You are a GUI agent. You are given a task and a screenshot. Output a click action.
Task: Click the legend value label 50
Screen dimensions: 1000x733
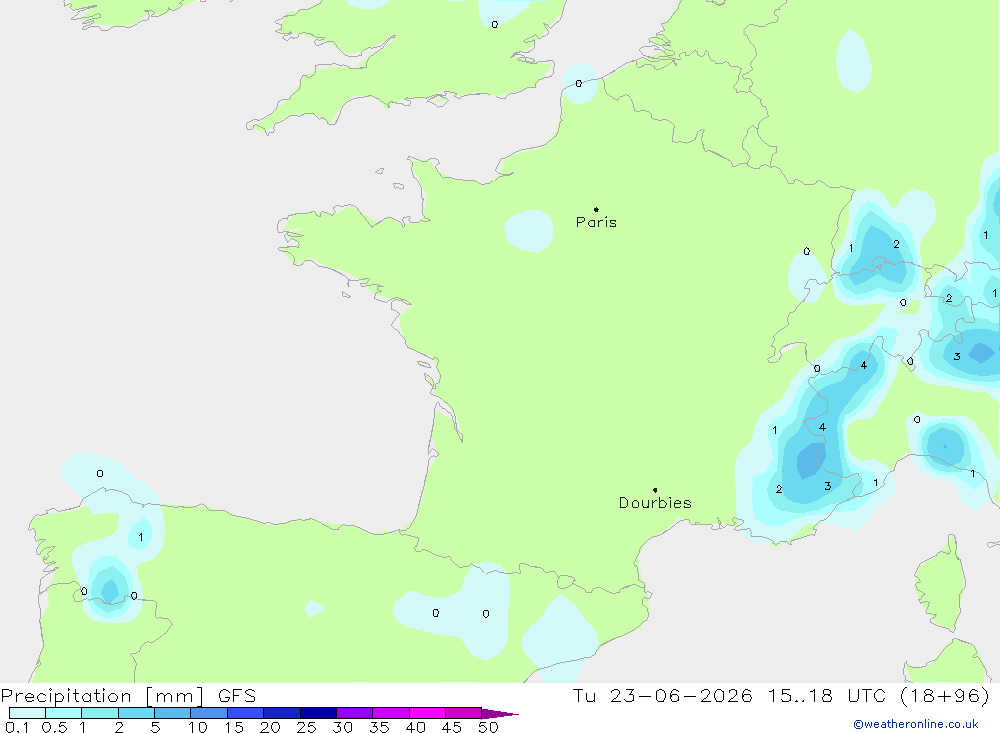(488, 727)
